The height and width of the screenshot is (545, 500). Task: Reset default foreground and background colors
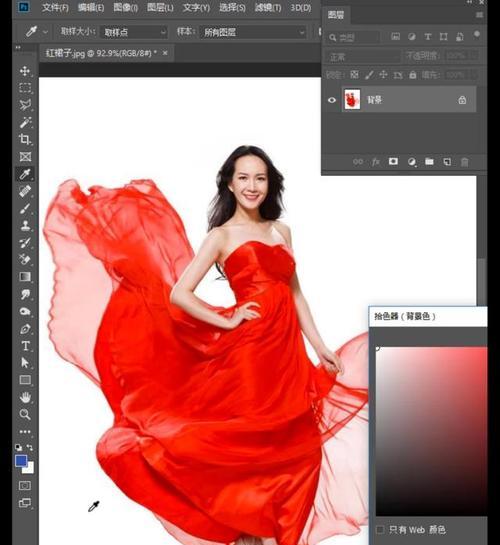click(18, 447)
